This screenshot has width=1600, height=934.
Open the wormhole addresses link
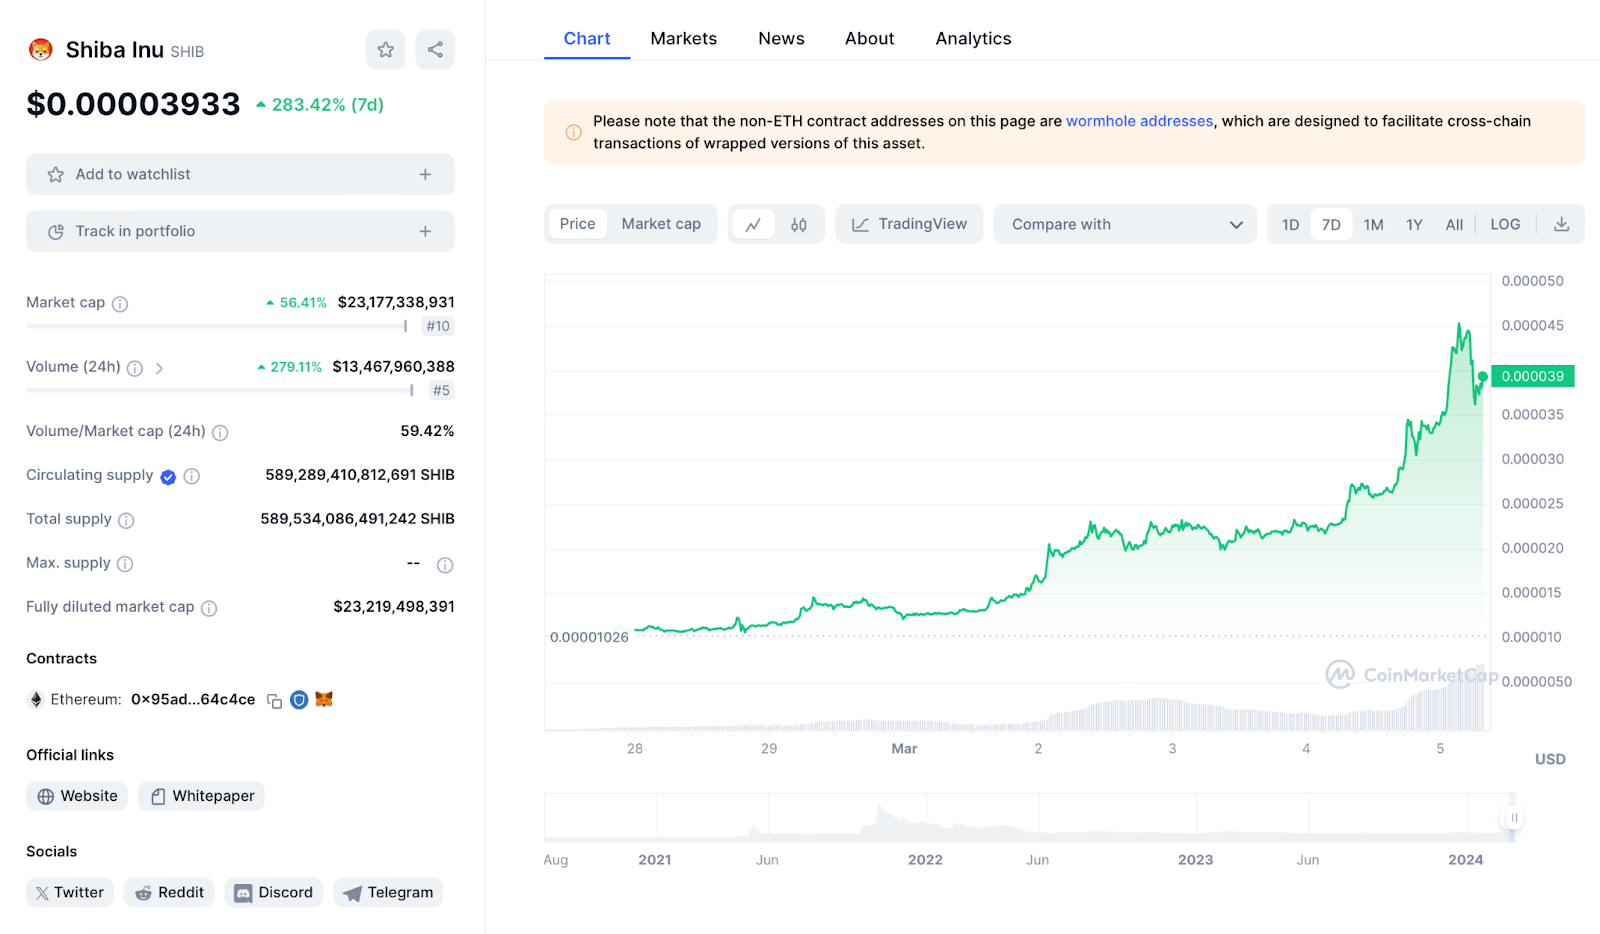1139,121
